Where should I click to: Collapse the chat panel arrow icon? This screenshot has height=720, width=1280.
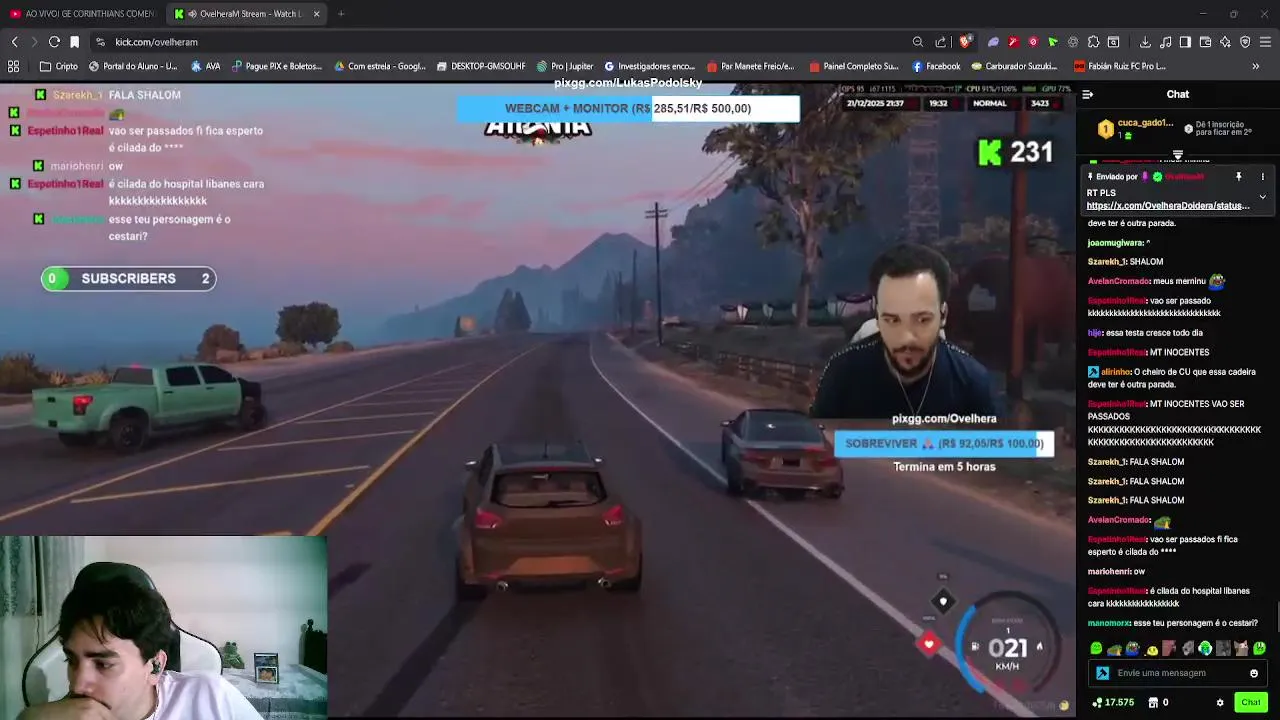click(1088, 94)
